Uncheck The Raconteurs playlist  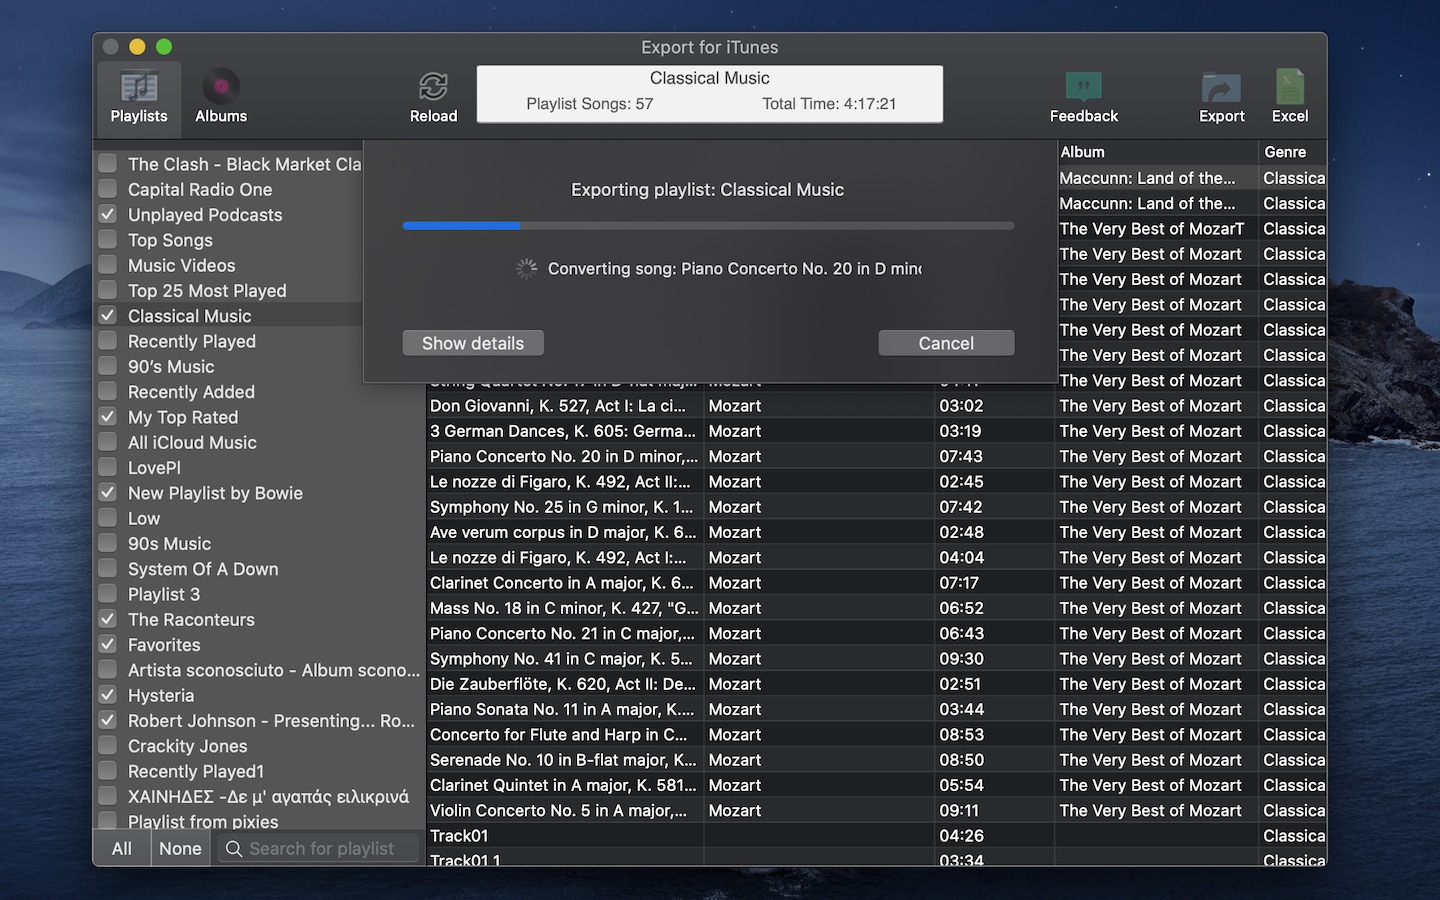tap(108, 619)
